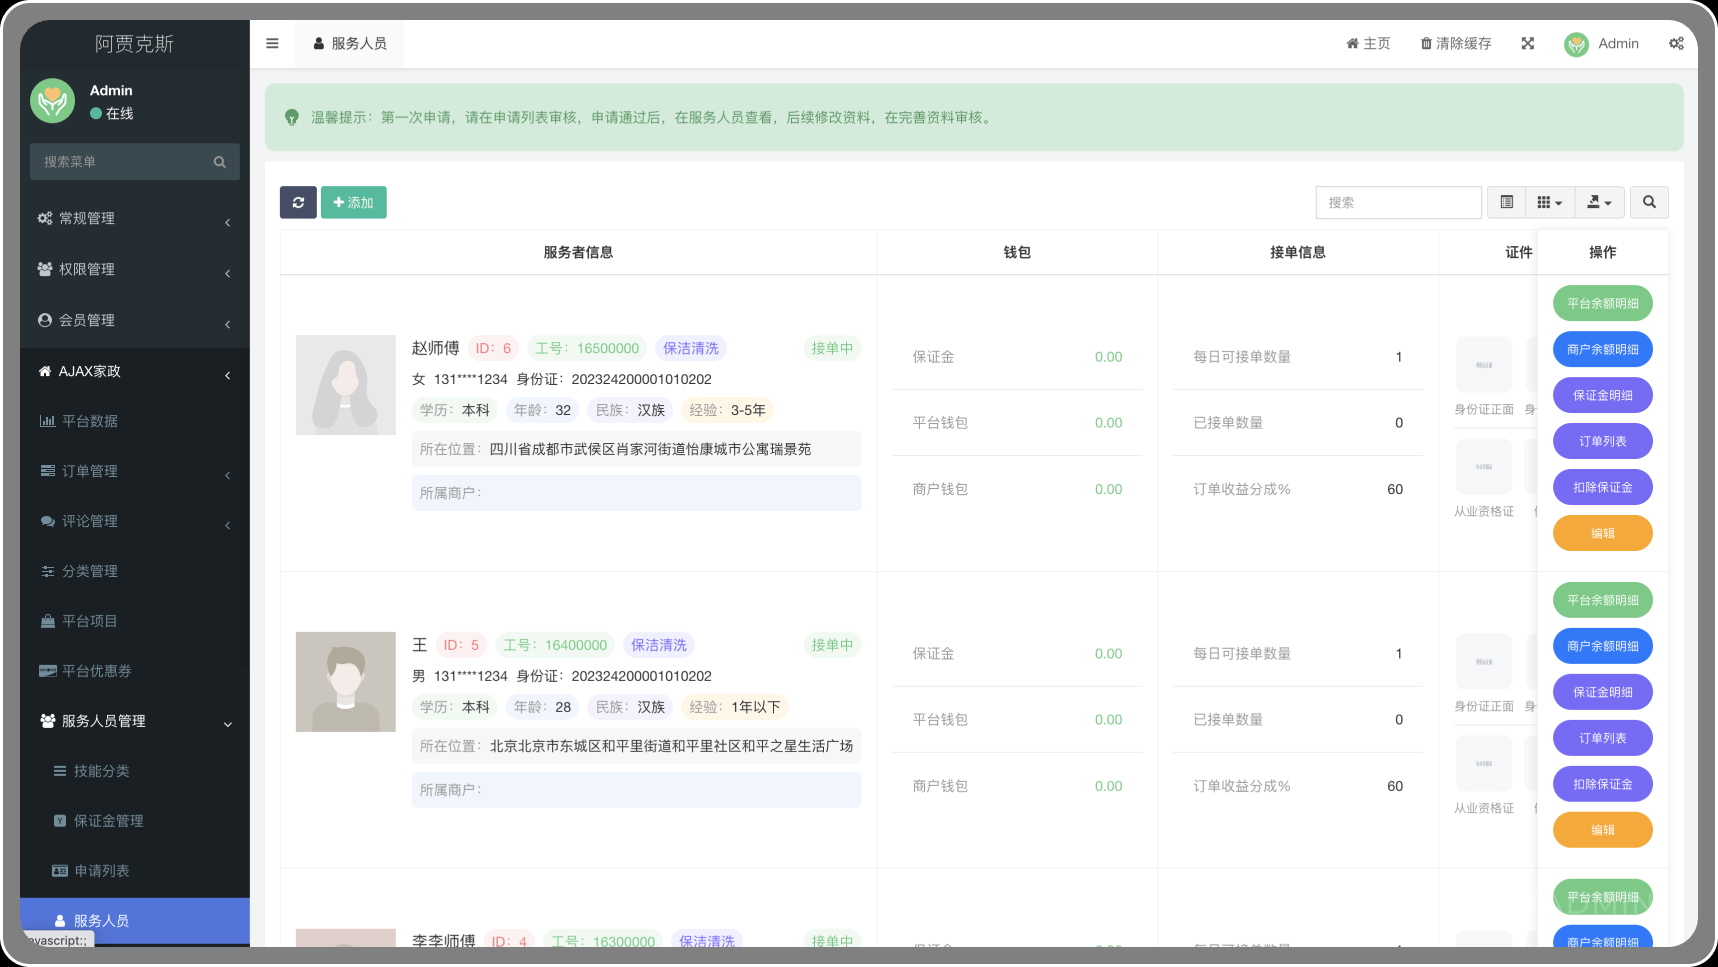This screenshot has height=967, width=1718.
Task: Click 编辑 button for 赵师傅
Action: coord(1602,534)
